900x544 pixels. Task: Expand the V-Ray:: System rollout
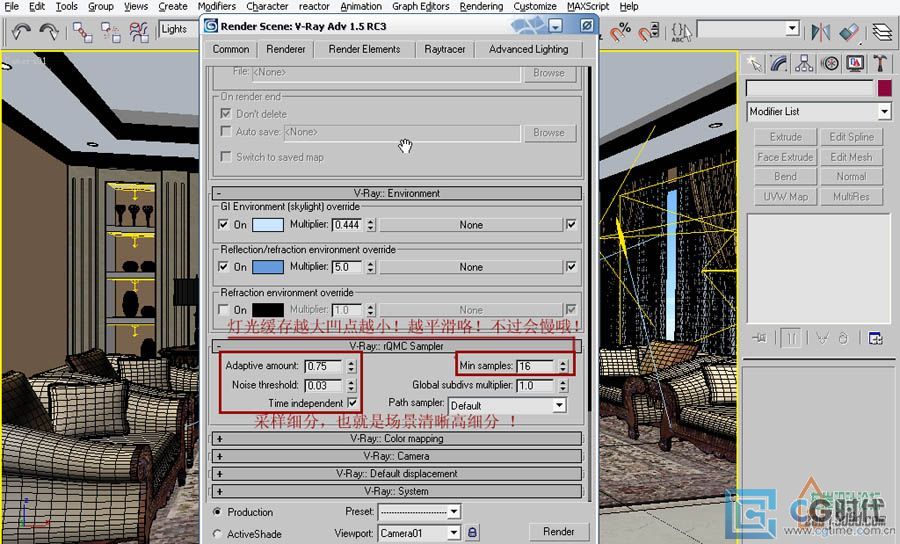pos(397,491)
